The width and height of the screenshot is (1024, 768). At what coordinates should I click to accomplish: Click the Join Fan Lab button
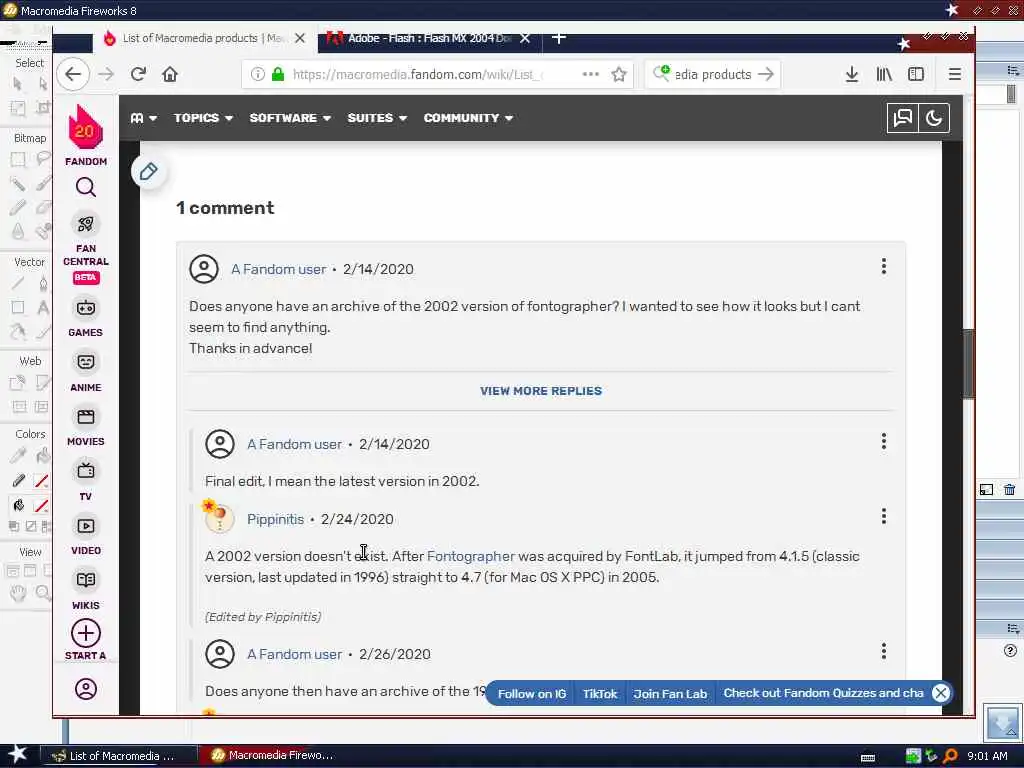point(670,694)
